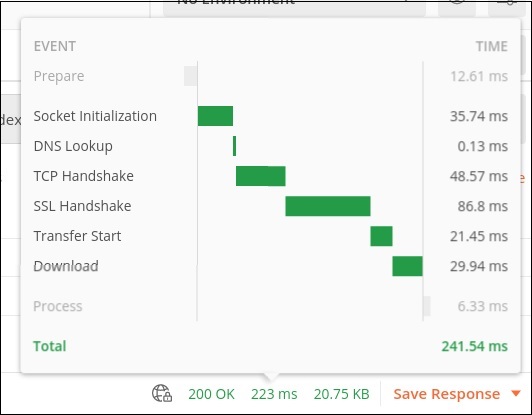Click the Download green timing bar
The image size is (532, 415).
[407, 266]
